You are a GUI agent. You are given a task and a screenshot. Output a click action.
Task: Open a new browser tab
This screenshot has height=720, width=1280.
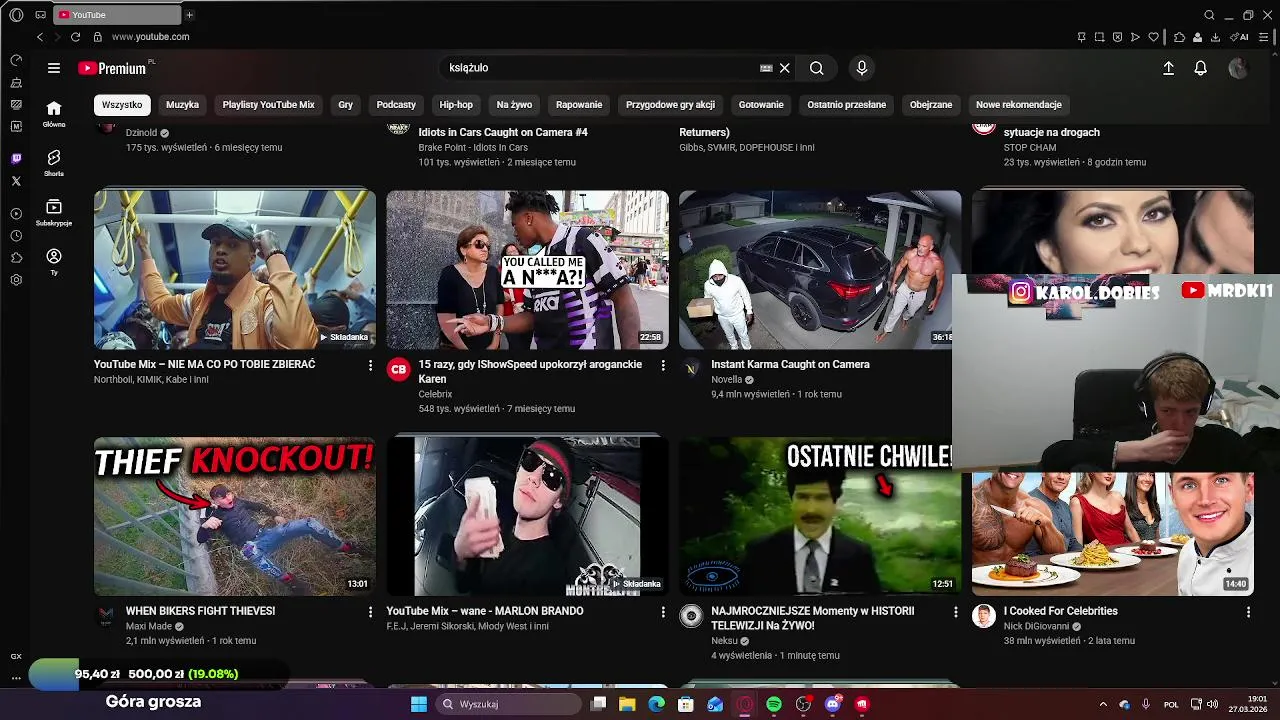click(189, 15)
